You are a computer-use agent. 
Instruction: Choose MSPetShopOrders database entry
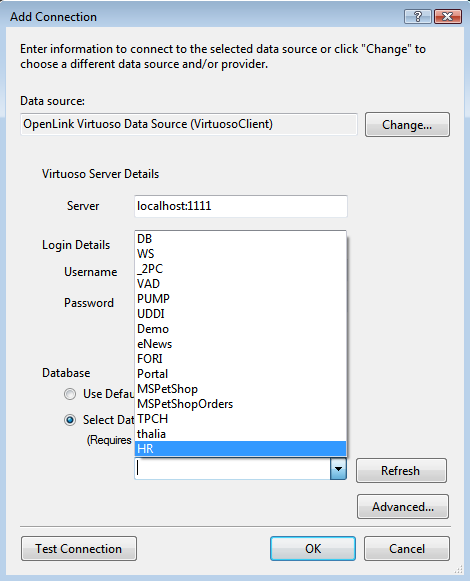click(x=241, y=404)
